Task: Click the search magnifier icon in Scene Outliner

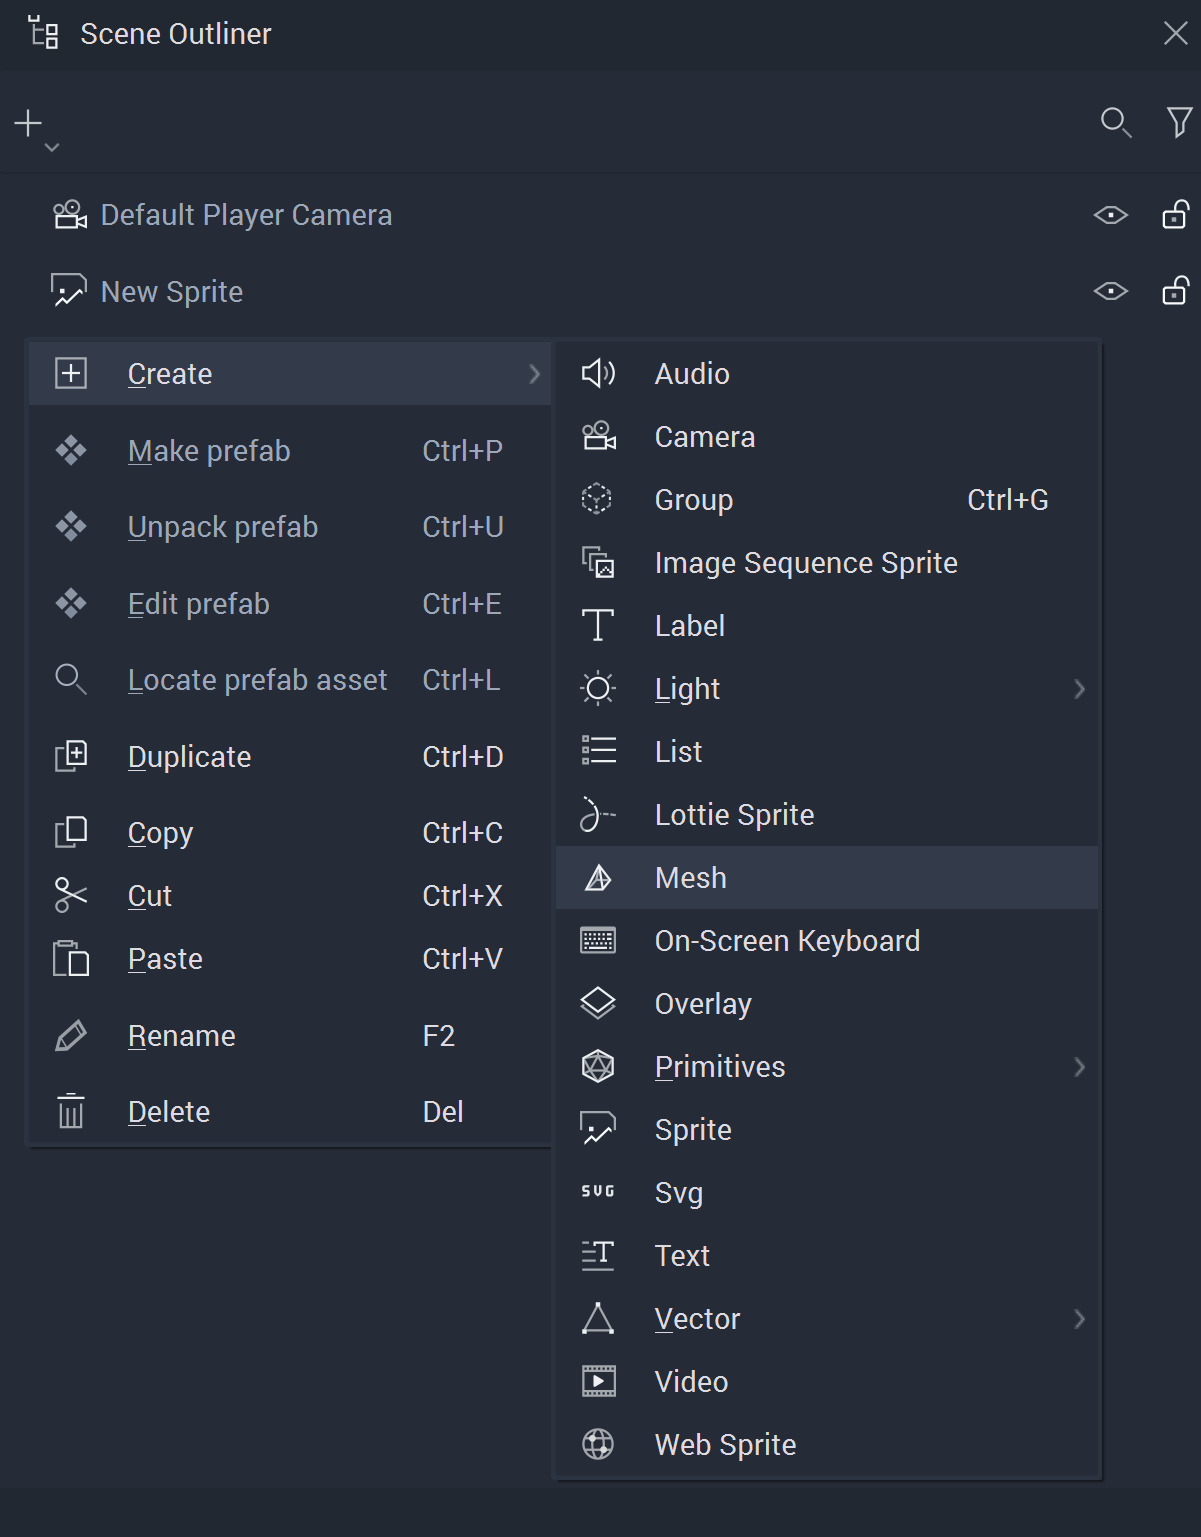Action: (x=1114, y=122)
